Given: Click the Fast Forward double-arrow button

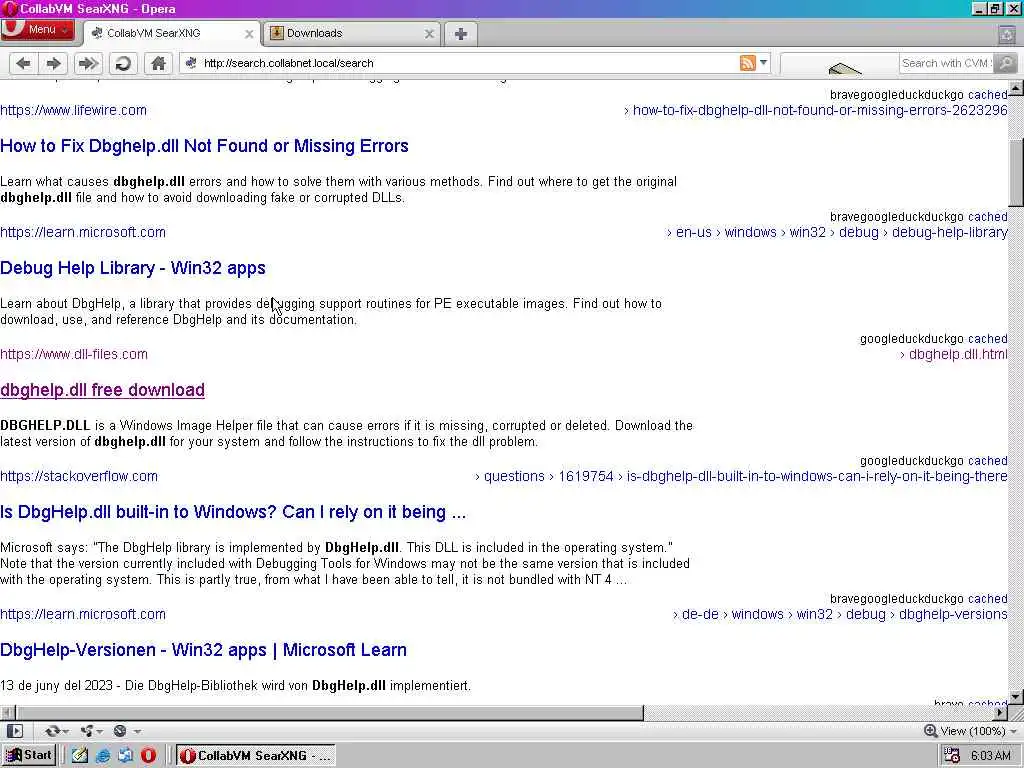Looking at the screenshot, I should (x=88, y=63).
